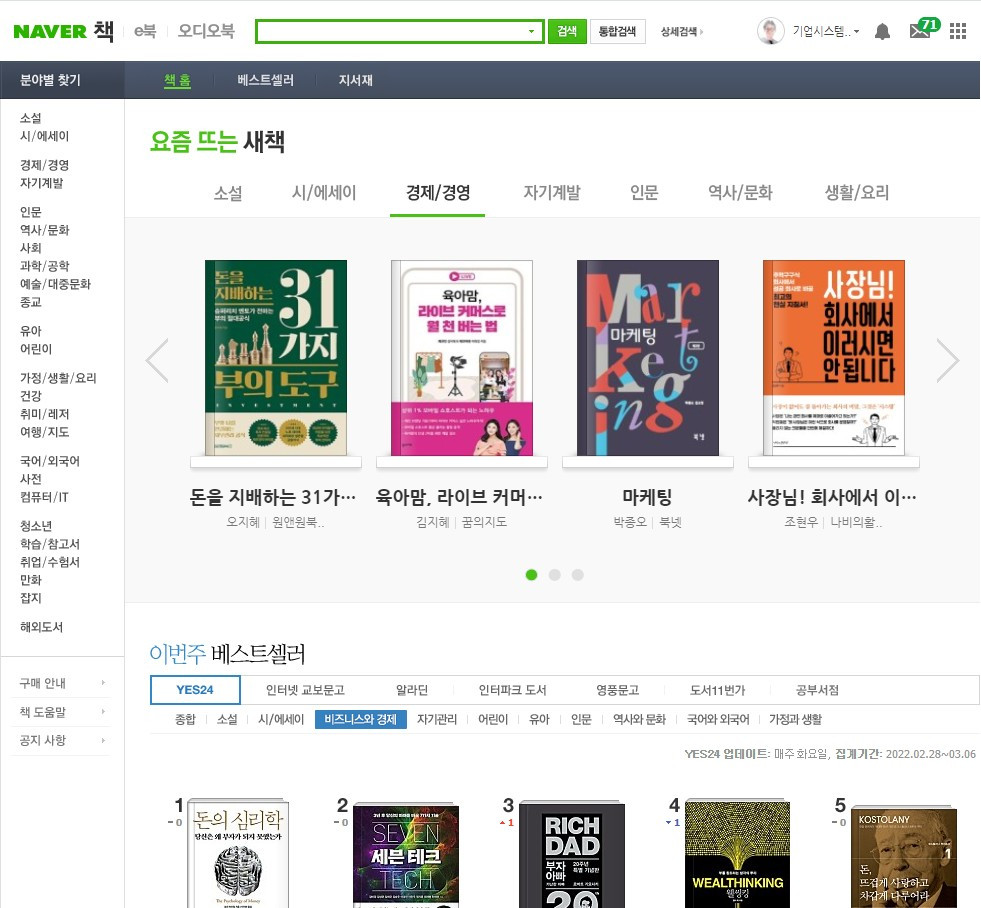Screen dimensions: 981x908
Task: Filter bestsellers by 가정과 생활
Action: [x=795, y=720]
